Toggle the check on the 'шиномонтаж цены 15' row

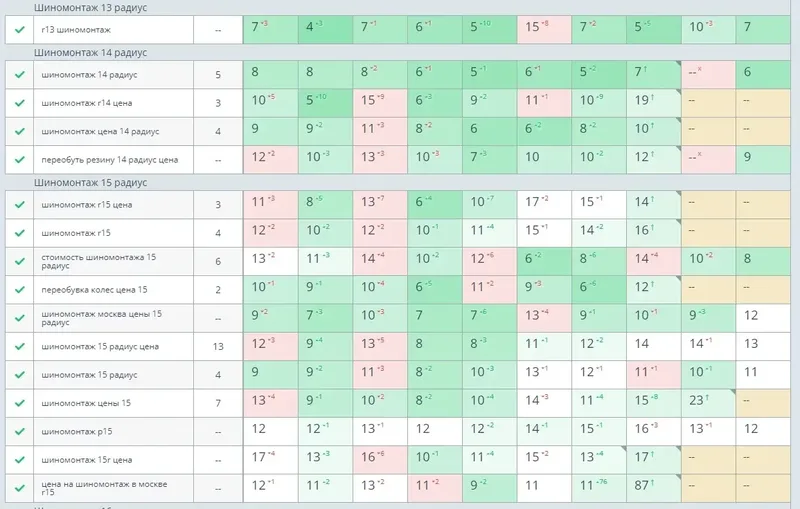[x=19, y=403]
